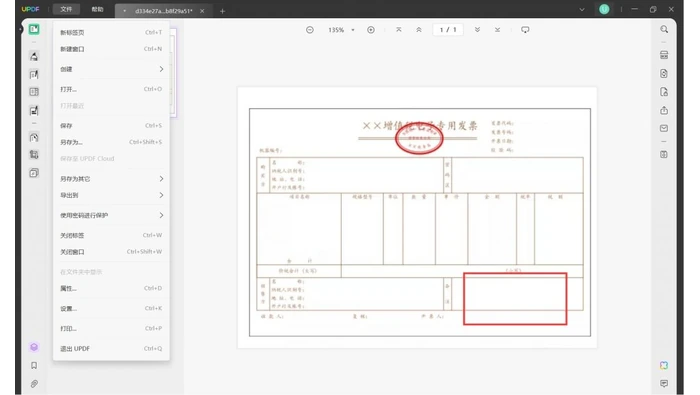This screenshot has height=395, width=700.
Task: Select the green Reader mode icon
Action: pyautogui.click(x=34, y=29)
